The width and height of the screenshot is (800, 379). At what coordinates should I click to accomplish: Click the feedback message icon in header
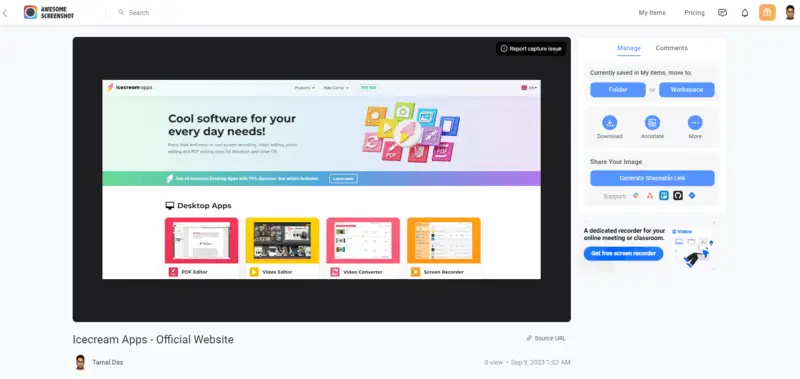722,13
